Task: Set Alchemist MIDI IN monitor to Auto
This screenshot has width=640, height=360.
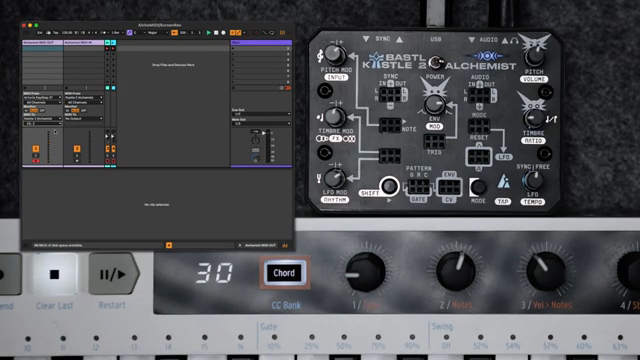Action: point(75,110)
